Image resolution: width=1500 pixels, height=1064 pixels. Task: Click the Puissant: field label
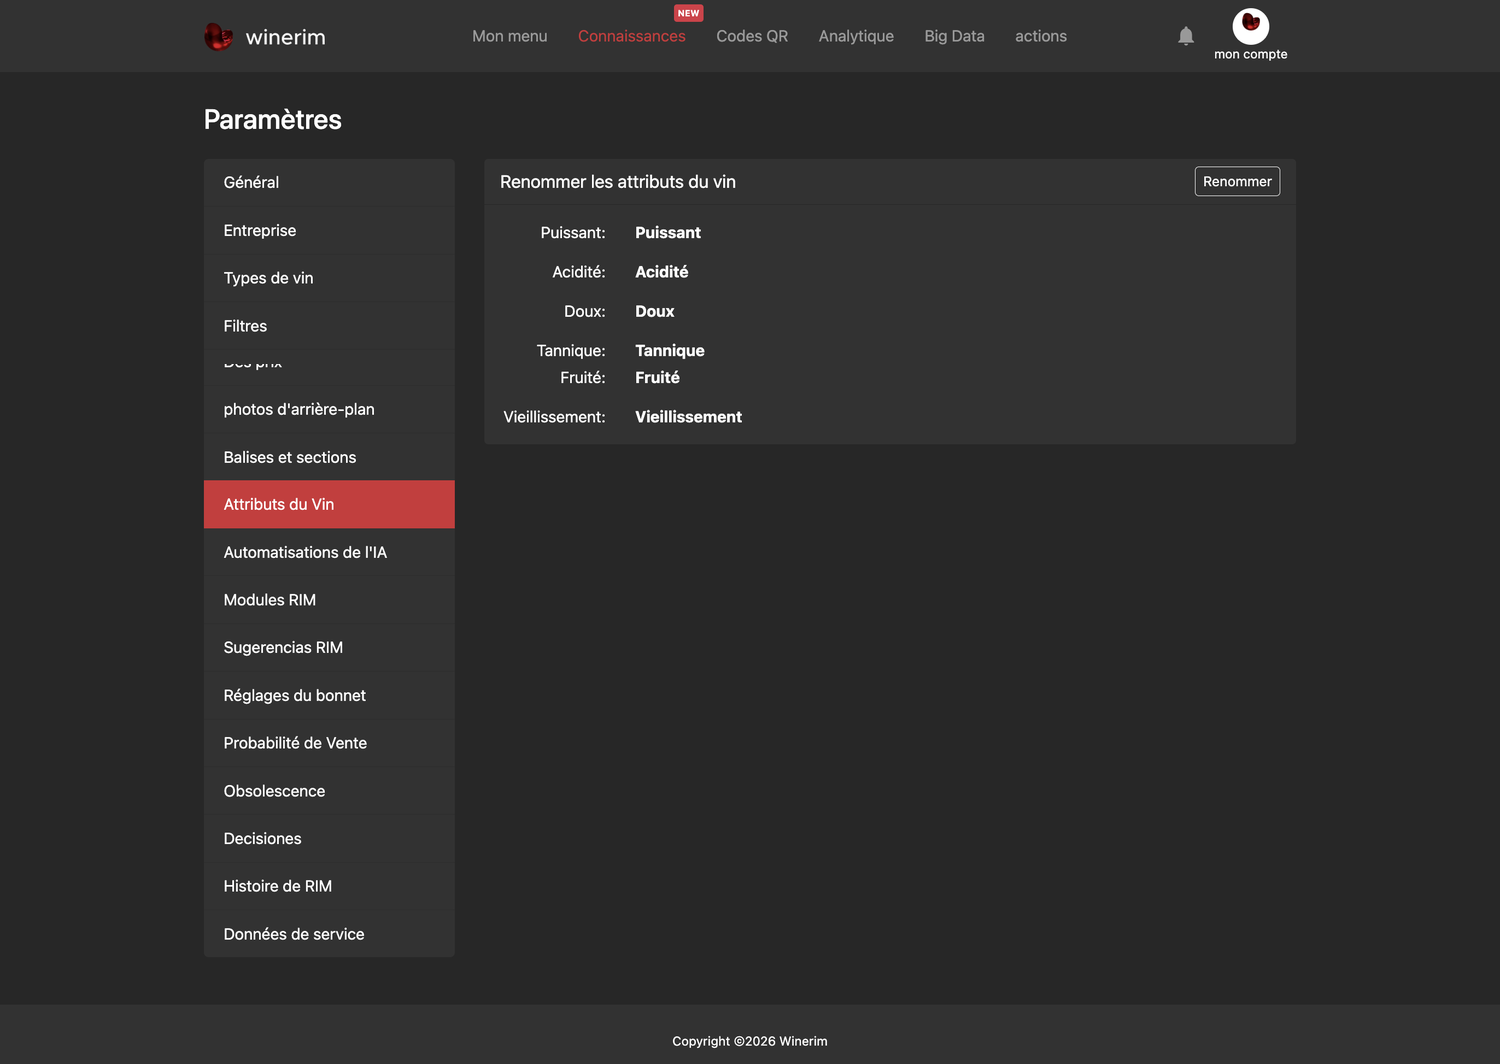coord(573,232)
